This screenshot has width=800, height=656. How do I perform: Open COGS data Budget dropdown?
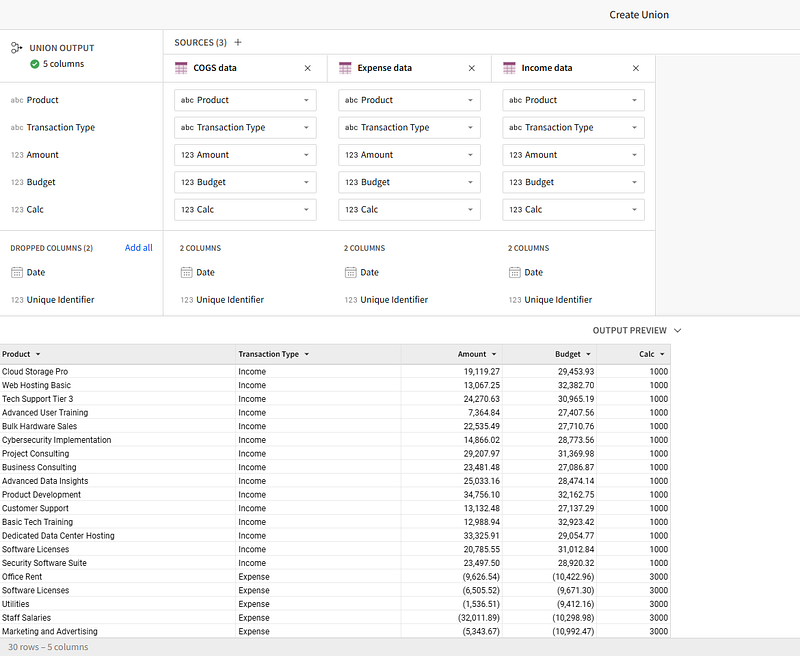(245, 182)
